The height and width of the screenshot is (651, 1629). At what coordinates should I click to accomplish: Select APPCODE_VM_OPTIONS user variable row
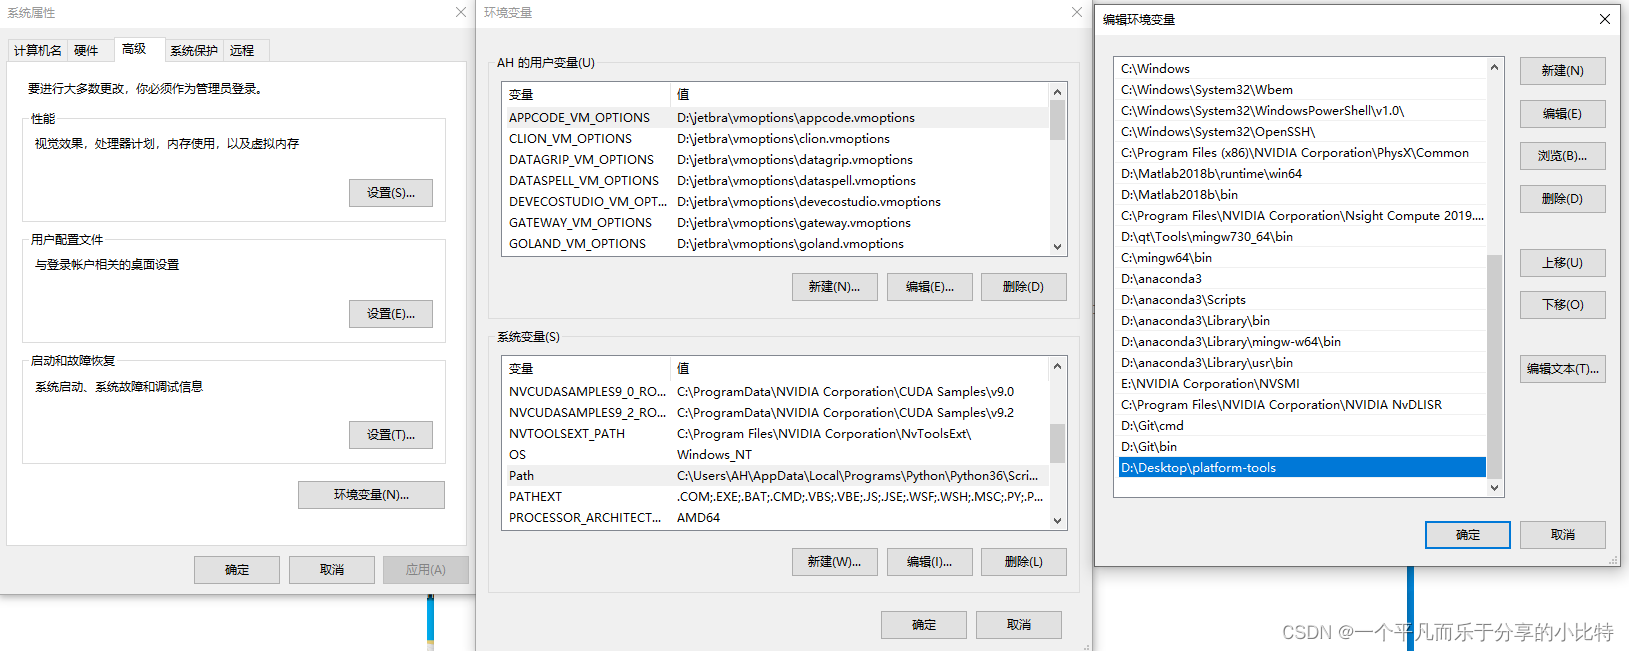tap(776, 117)
